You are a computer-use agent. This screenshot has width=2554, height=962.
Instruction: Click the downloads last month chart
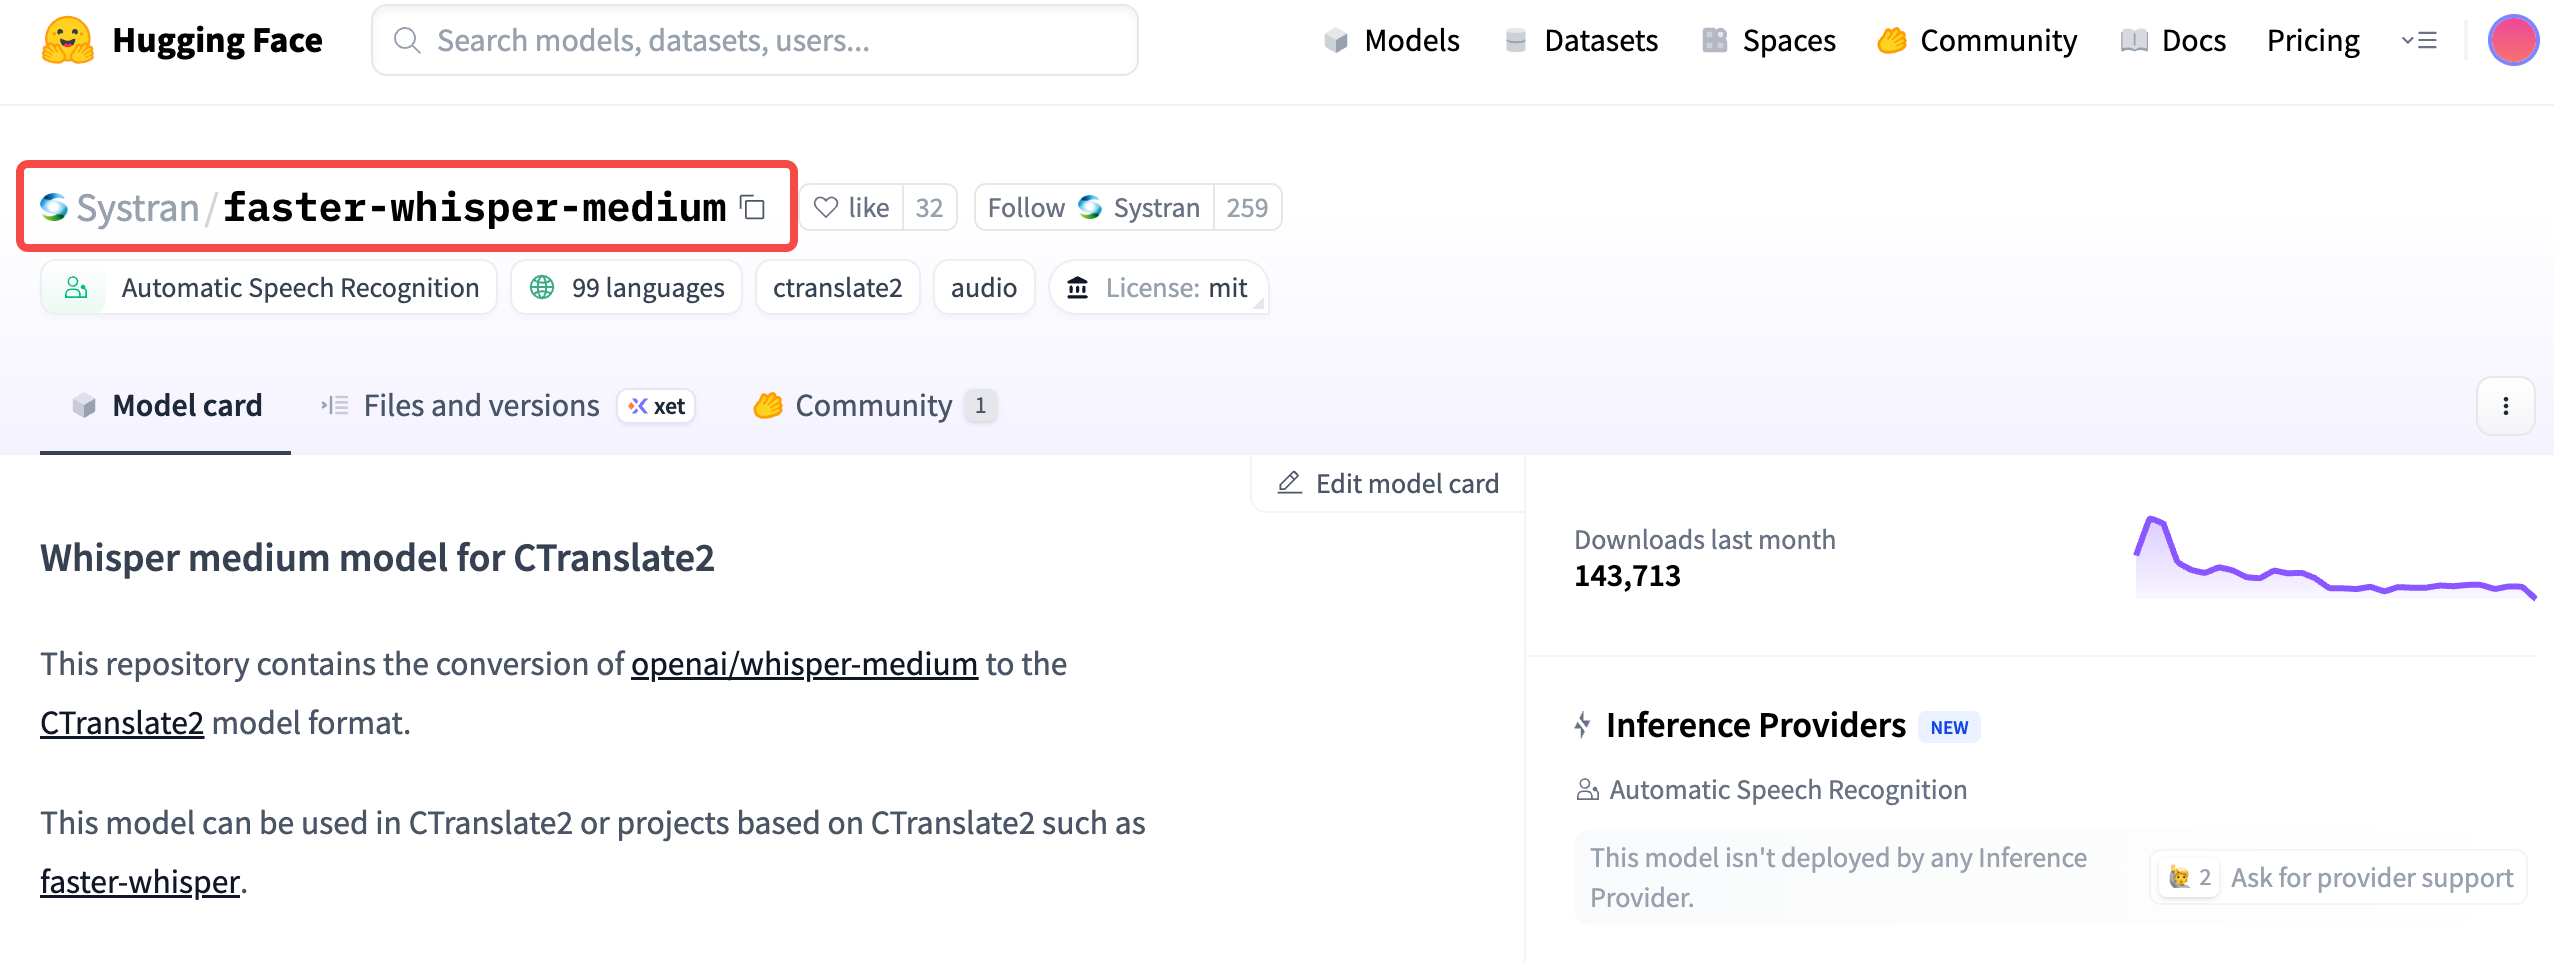coord(2335,557)
